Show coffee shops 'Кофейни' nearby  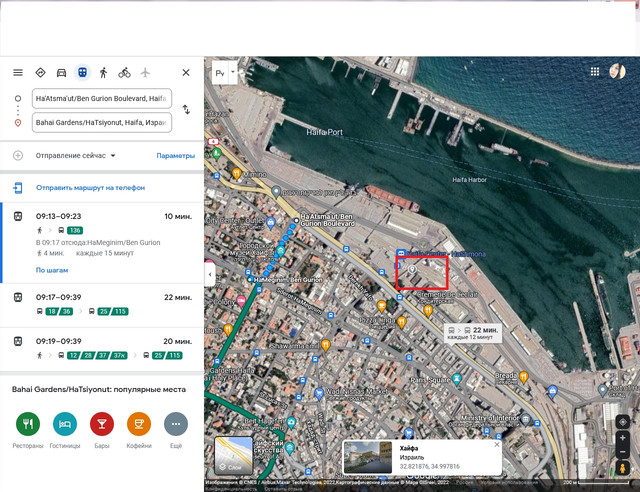(139, 424)
